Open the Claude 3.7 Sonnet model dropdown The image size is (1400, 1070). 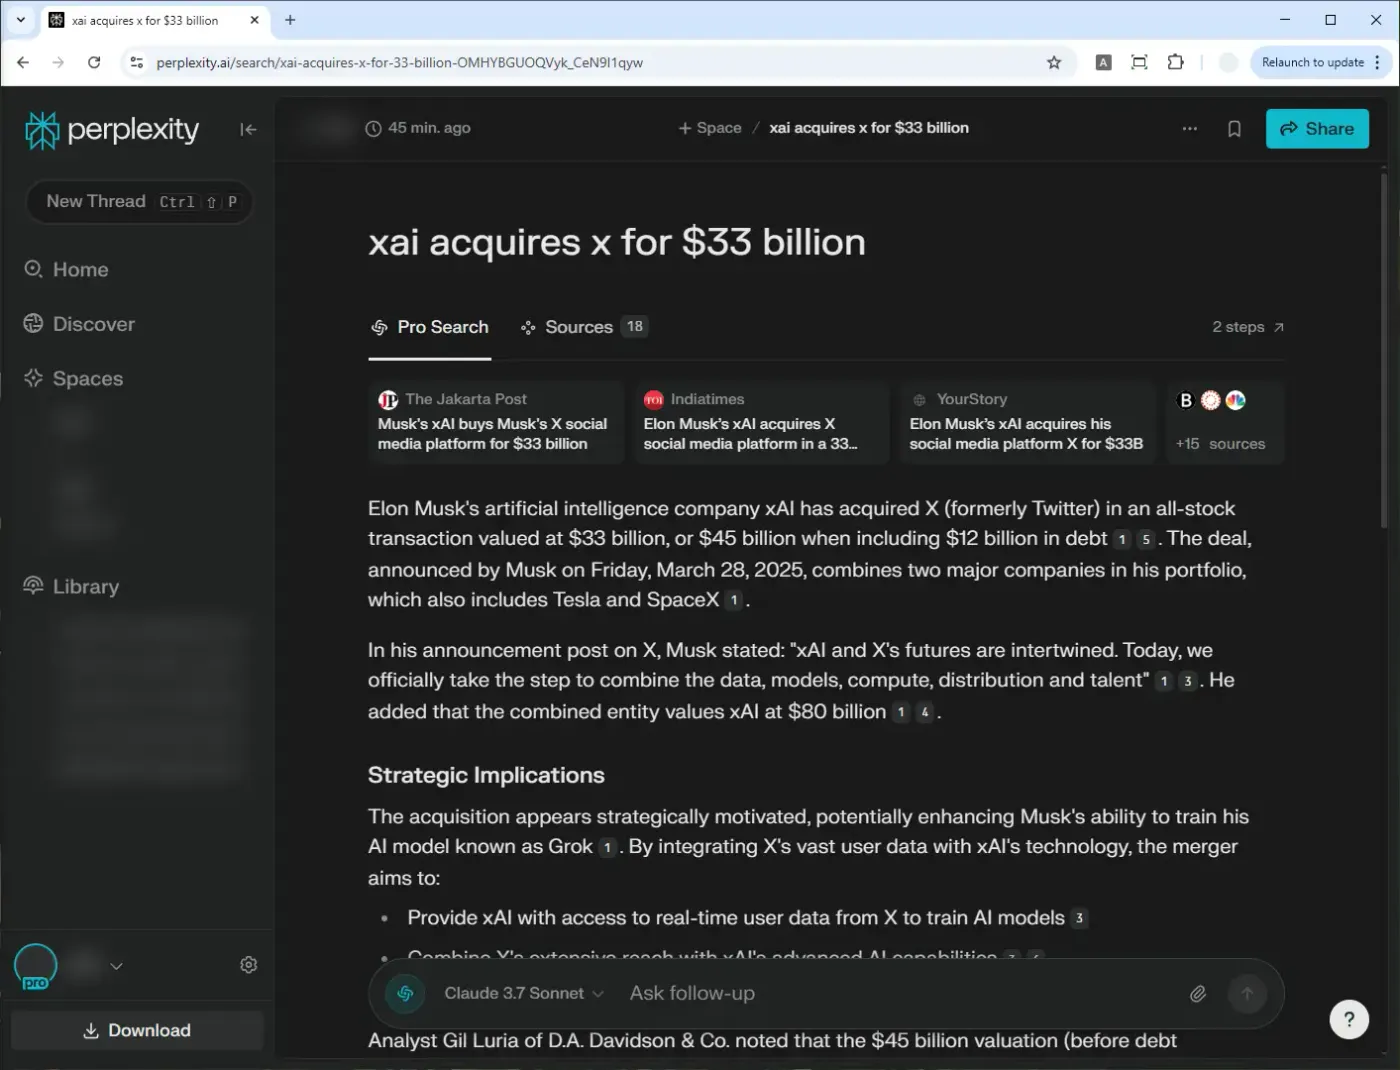(x=524, y=993)
